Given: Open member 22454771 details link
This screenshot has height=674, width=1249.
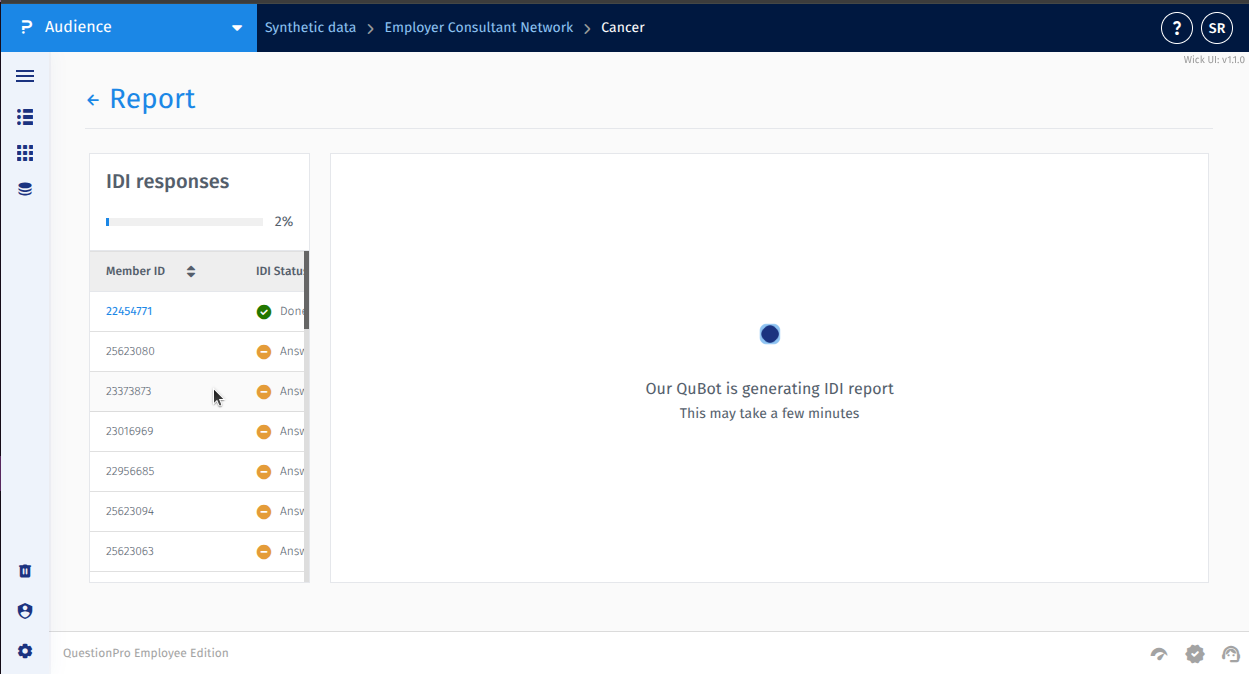Looking at the screenshot, I should 128,311.
